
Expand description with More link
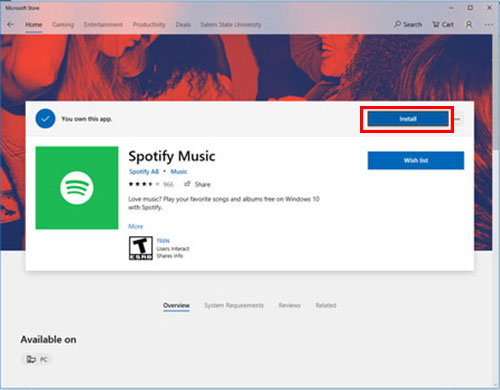tap(136, 226)
